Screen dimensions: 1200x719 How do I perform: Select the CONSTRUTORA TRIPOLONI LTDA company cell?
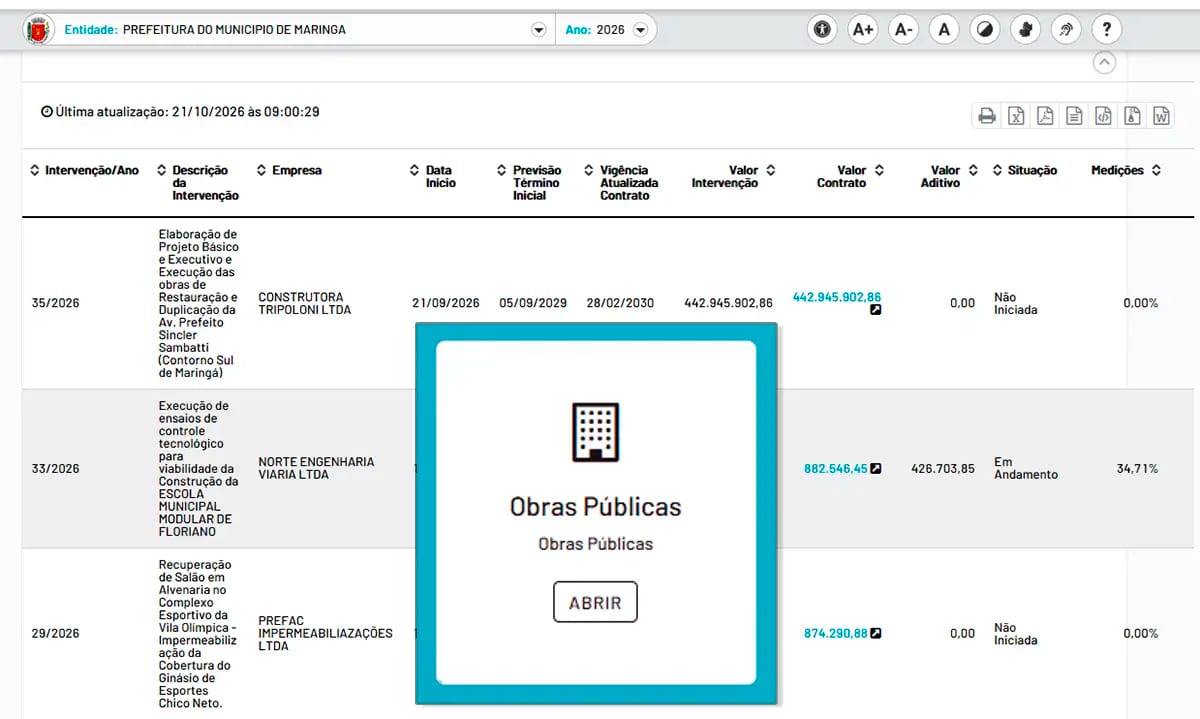point(305,303)
